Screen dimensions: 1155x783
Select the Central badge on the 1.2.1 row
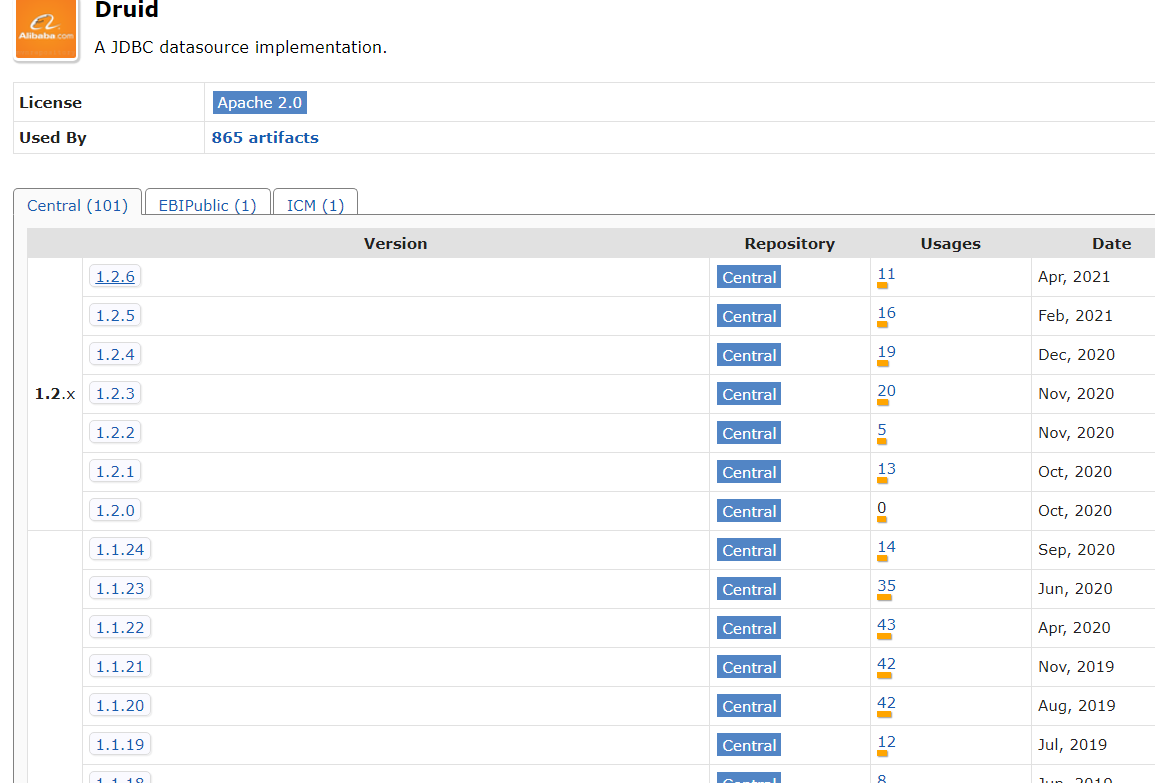(748, 472)
